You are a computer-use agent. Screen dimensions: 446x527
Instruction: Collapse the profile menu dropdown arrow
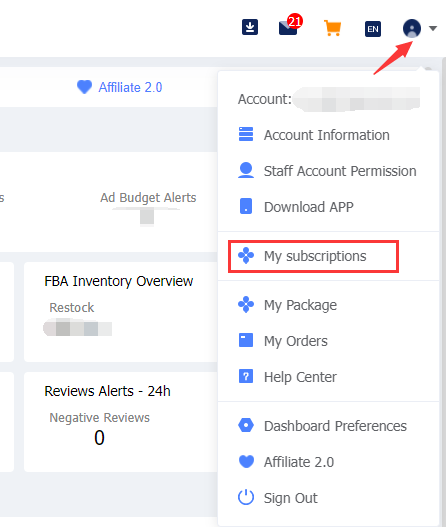[433, 29]
